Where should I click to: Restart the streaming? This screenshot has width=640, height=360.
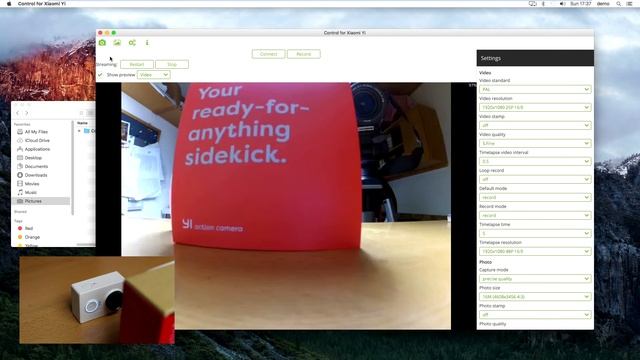click(x=137, y=64)
